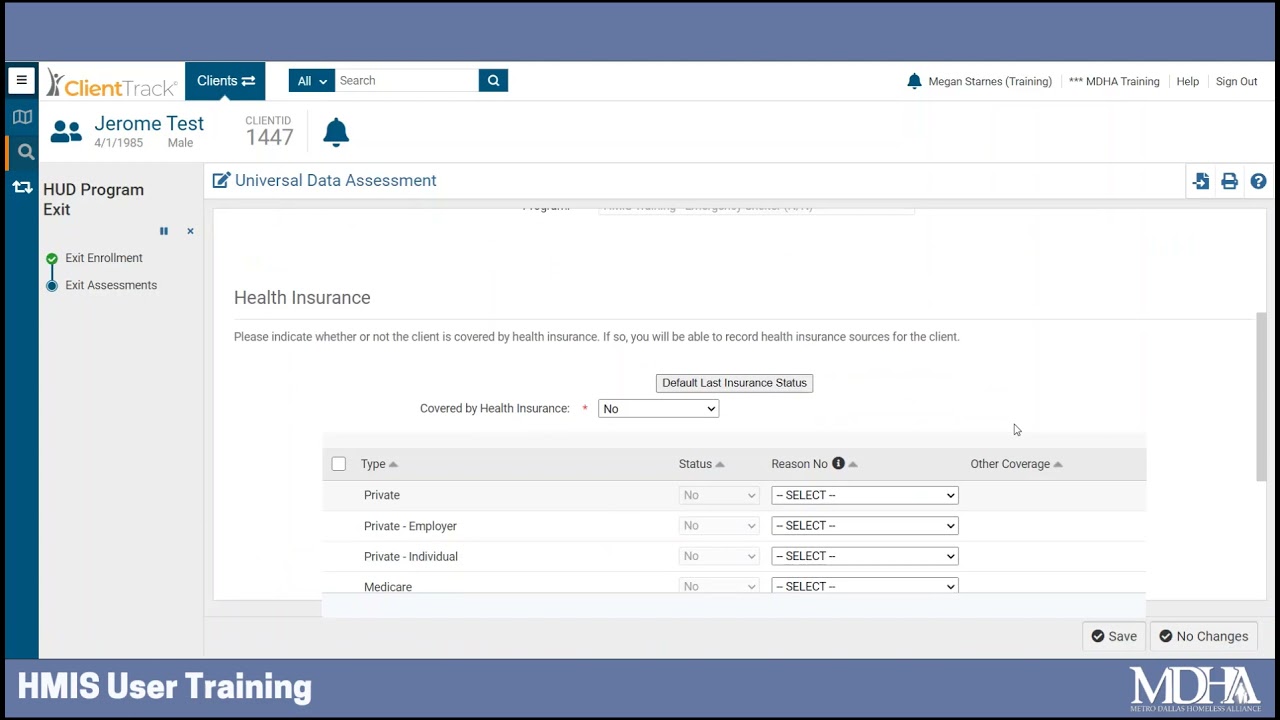Click the Reason No info icon

click(838, 464)
